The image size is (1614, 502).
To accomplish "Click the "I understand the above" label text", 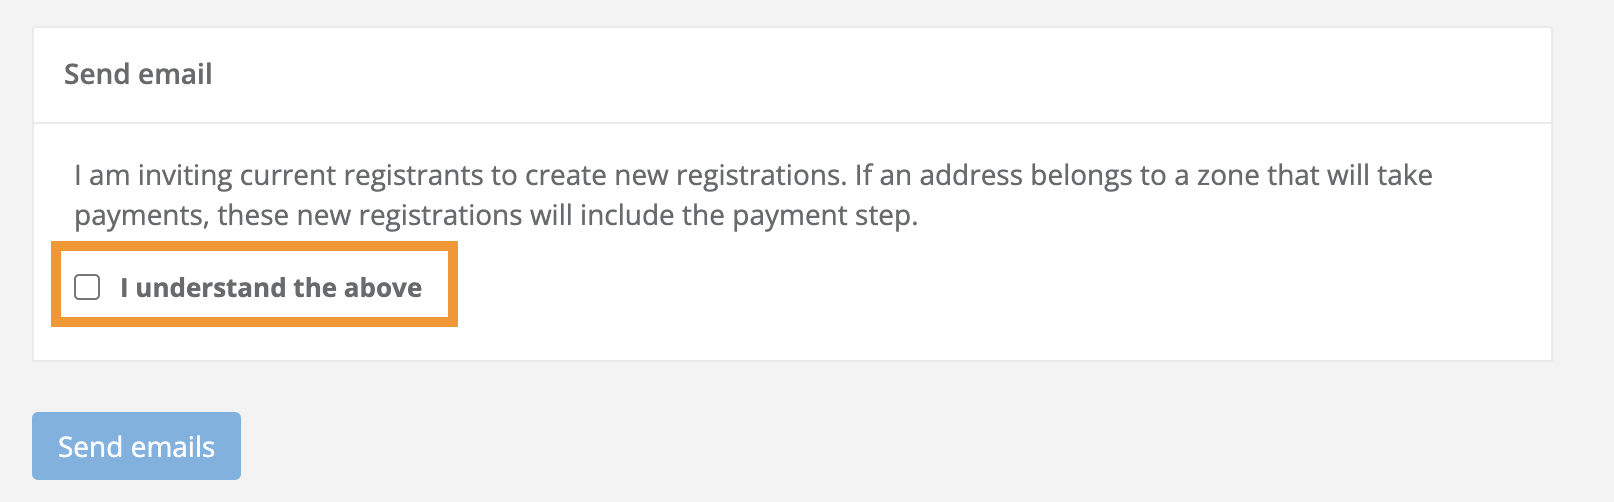I will (270, 288).
